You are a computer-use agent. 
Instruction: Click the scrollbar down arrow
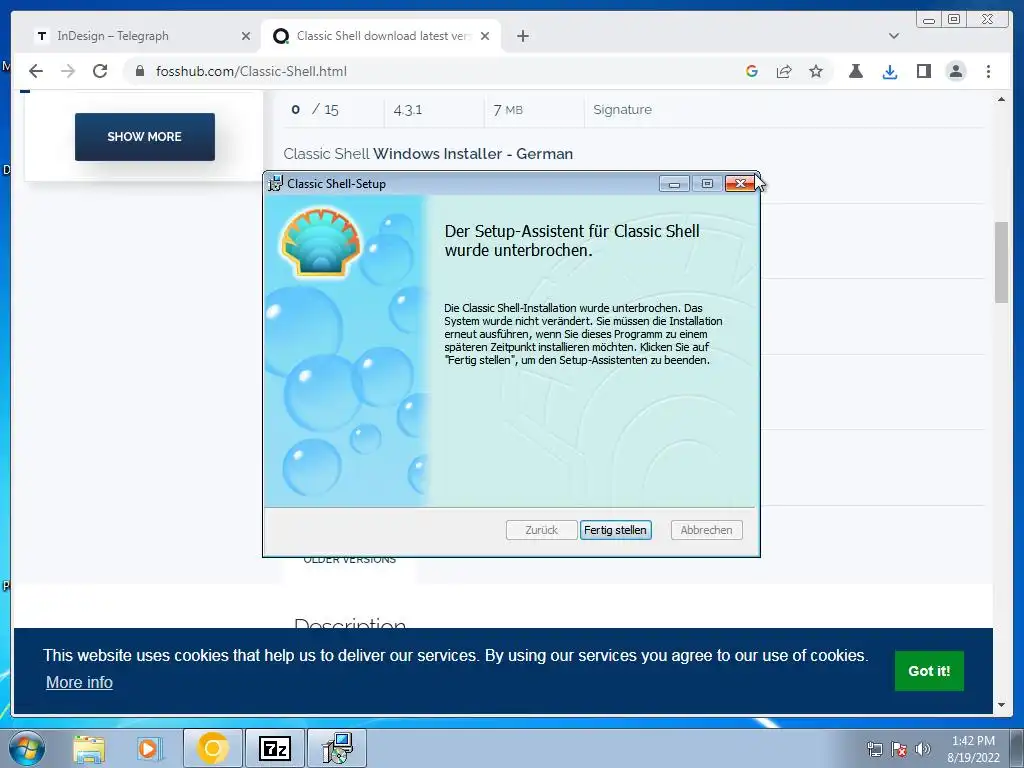(1001, 705)
